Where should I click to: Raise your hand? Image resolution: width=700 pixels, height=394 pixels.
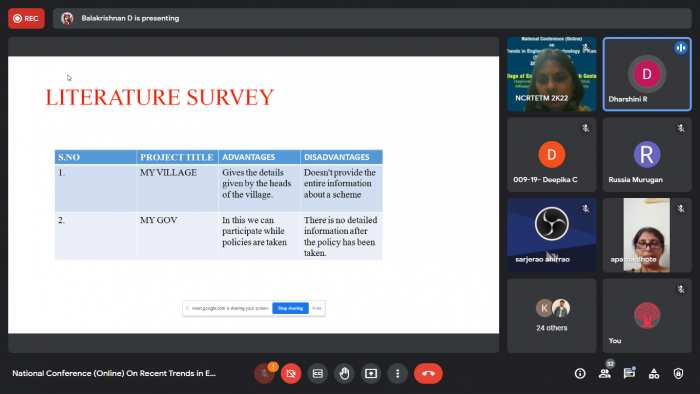pyautogui.click(x=344, y=373)
